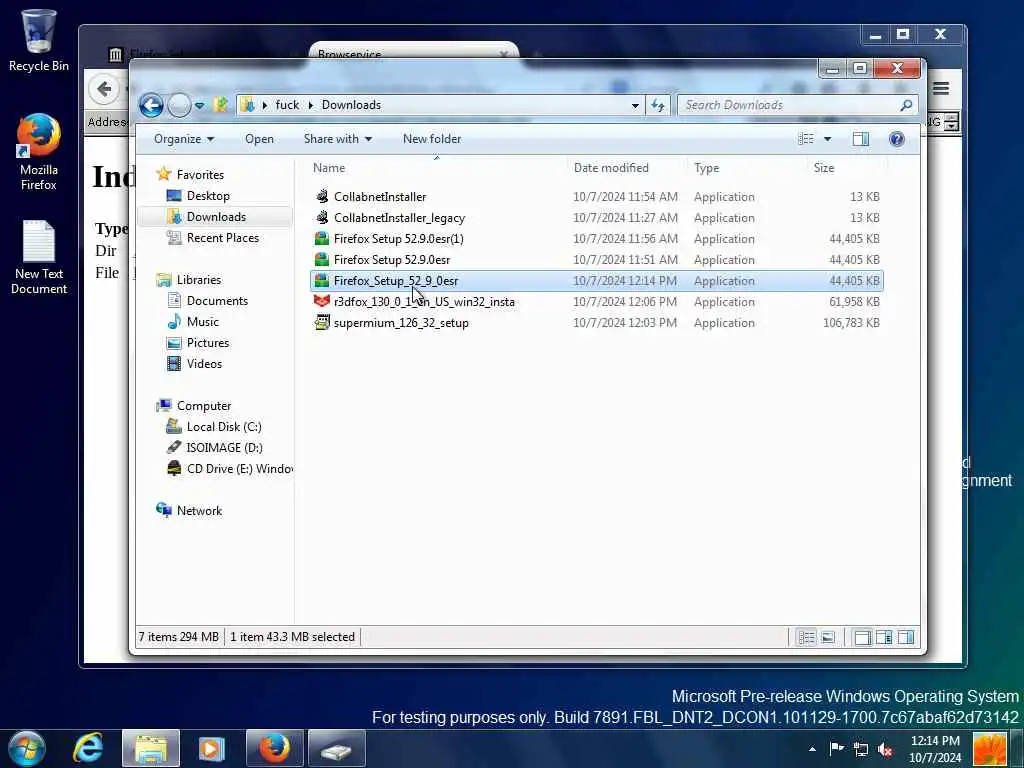Click the 'fuck' breadcrumb in address bar
1024x768 pixels.
(287, 105)
